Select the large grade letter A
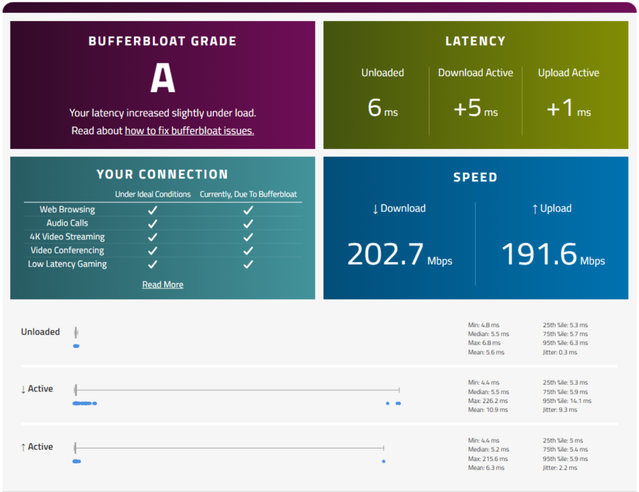The width and height of the screenshot is (639, 492). (x=162, y=79)
